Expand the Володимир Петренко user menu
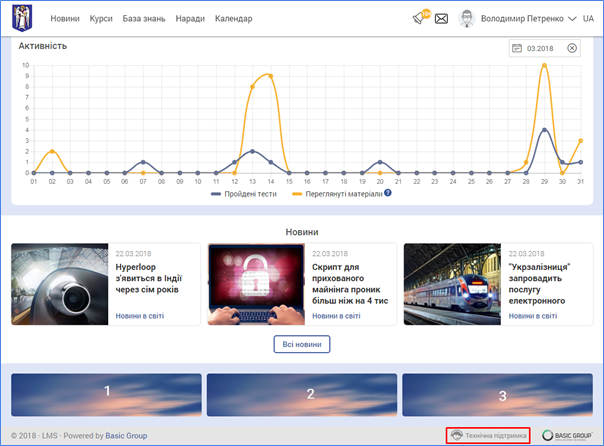604x446 pixels. tap(522, 19)
